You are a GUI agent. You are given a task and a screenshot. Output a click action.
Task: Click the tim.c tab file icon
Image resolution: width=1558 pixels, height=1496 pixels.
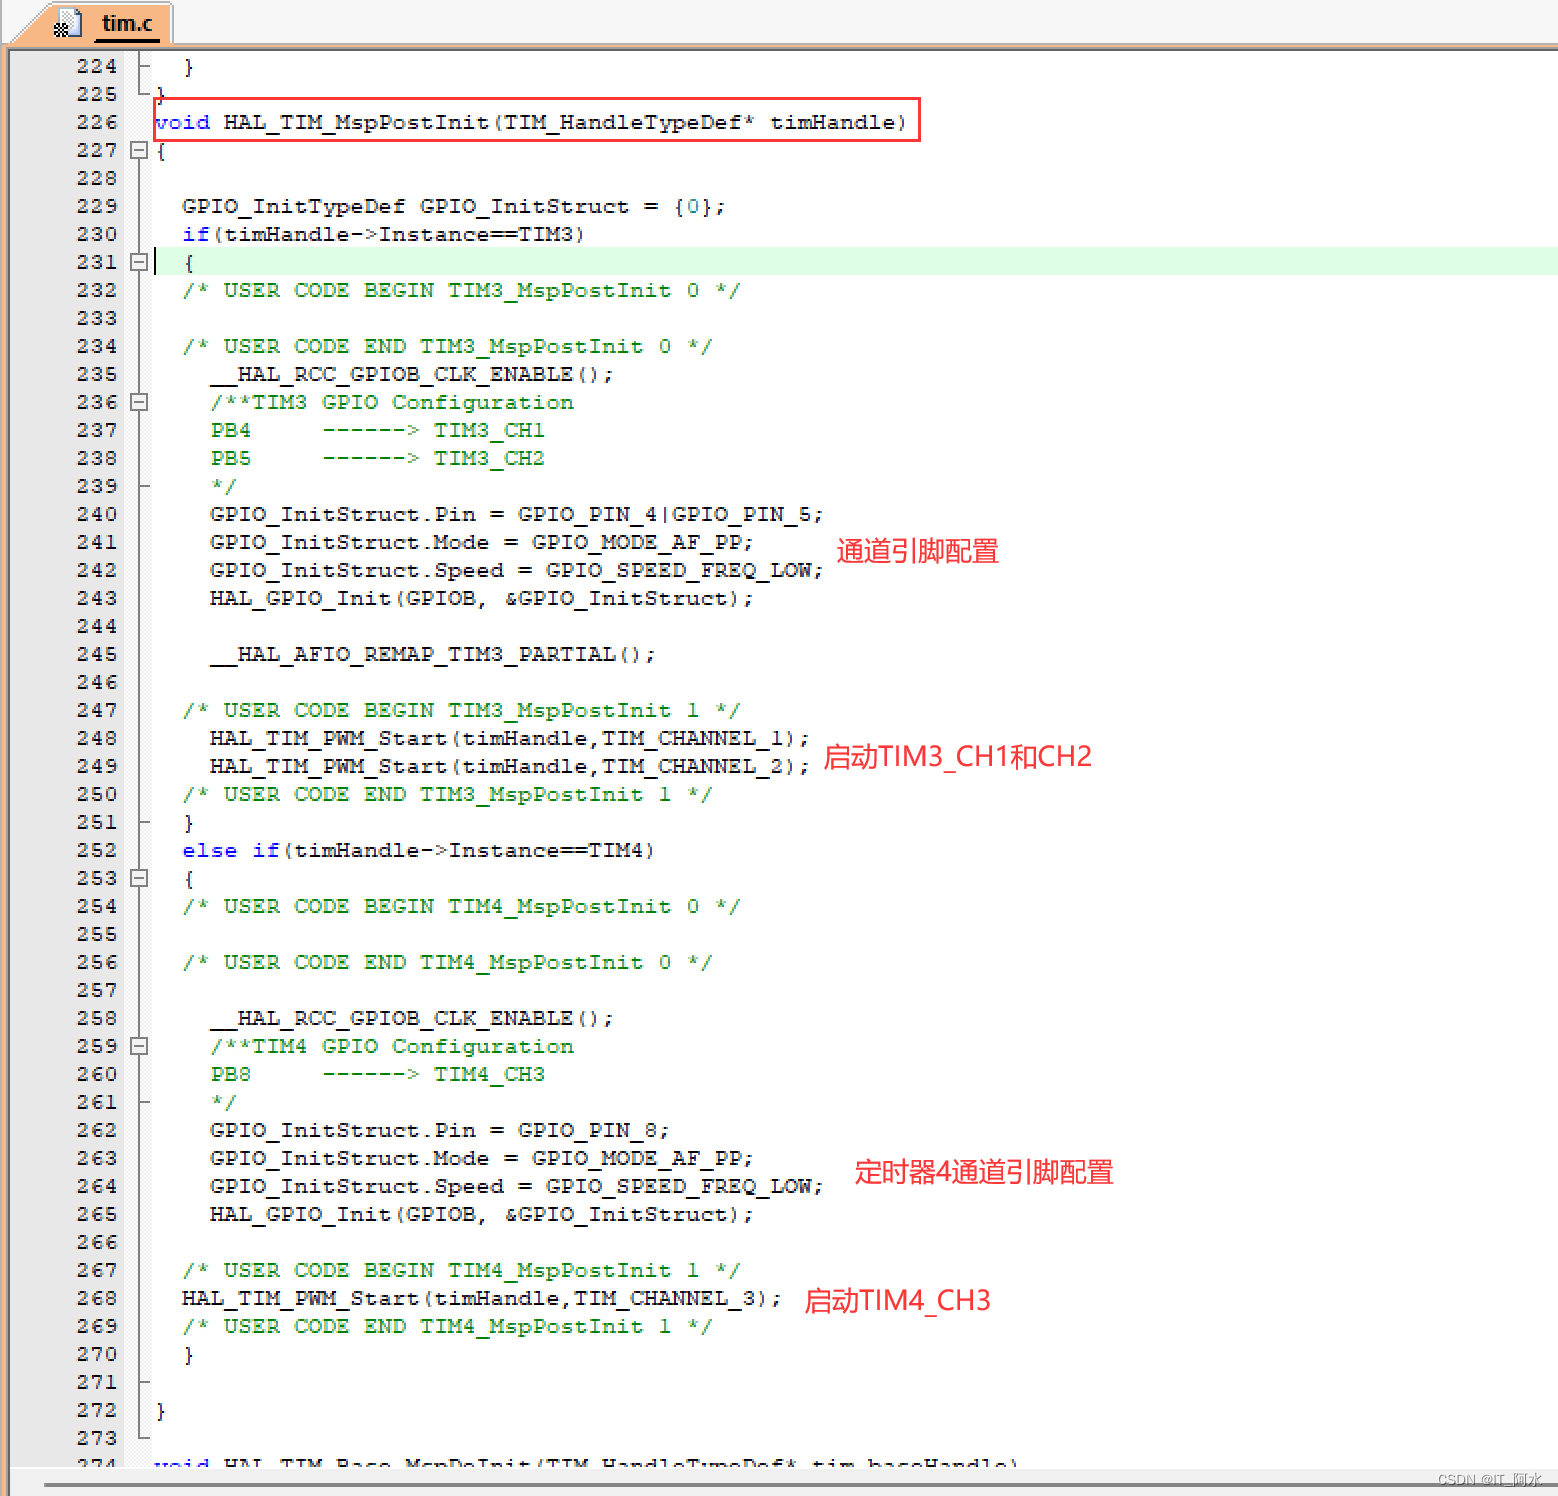pyautogui.click(x=67, y=24)
